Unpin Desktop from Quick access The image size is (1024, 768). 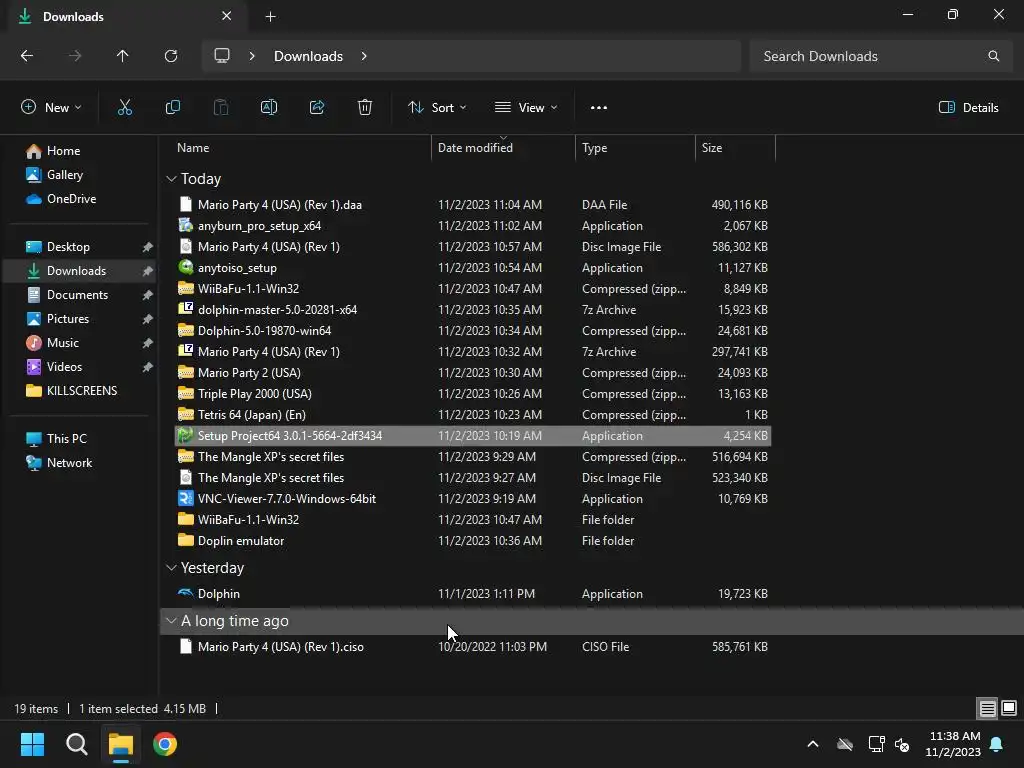click(148, 247)
